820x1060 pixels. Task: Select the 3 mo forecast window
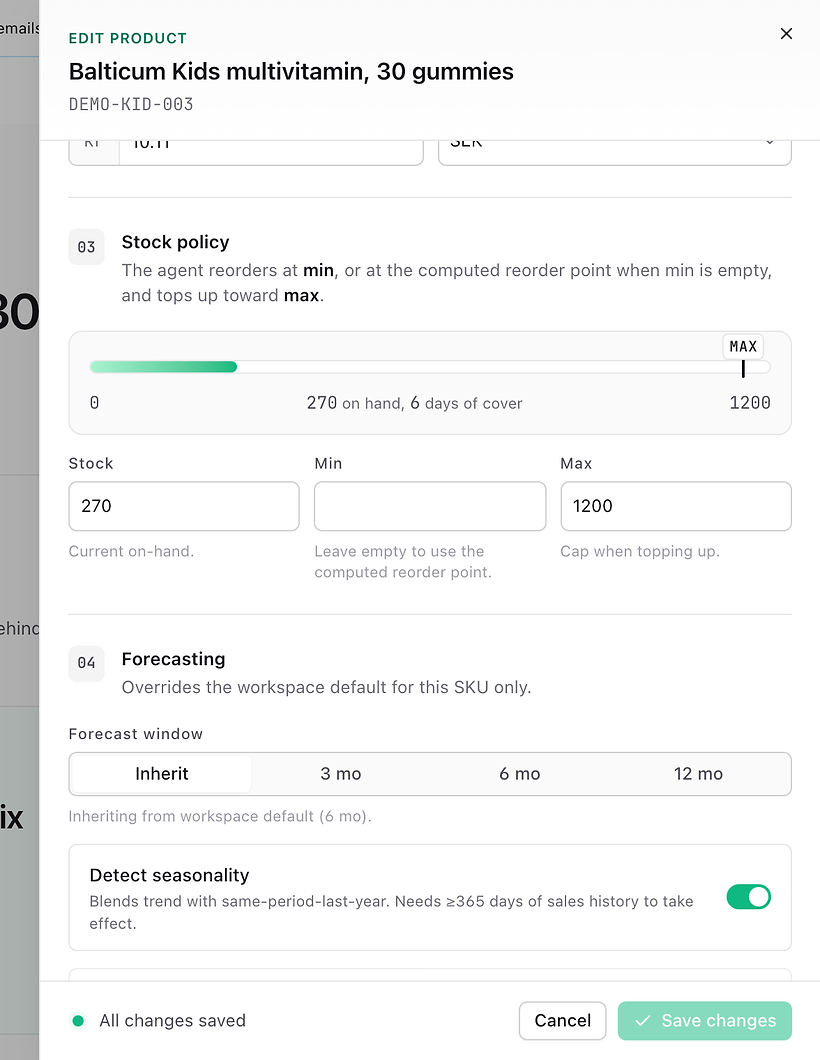[x=341, y=774]
